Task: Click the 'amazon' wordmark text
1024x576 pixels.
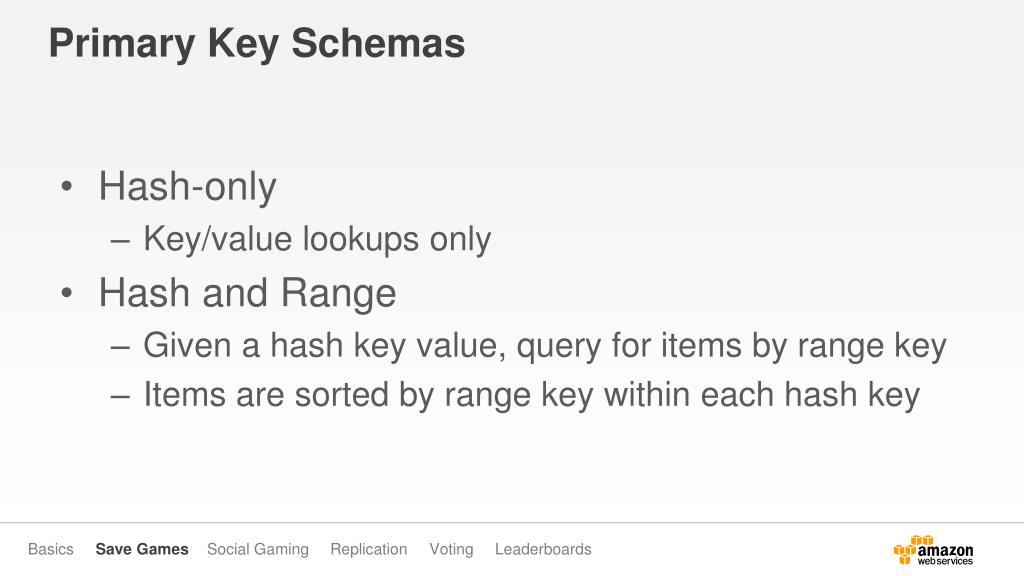Action: [945, 551]
